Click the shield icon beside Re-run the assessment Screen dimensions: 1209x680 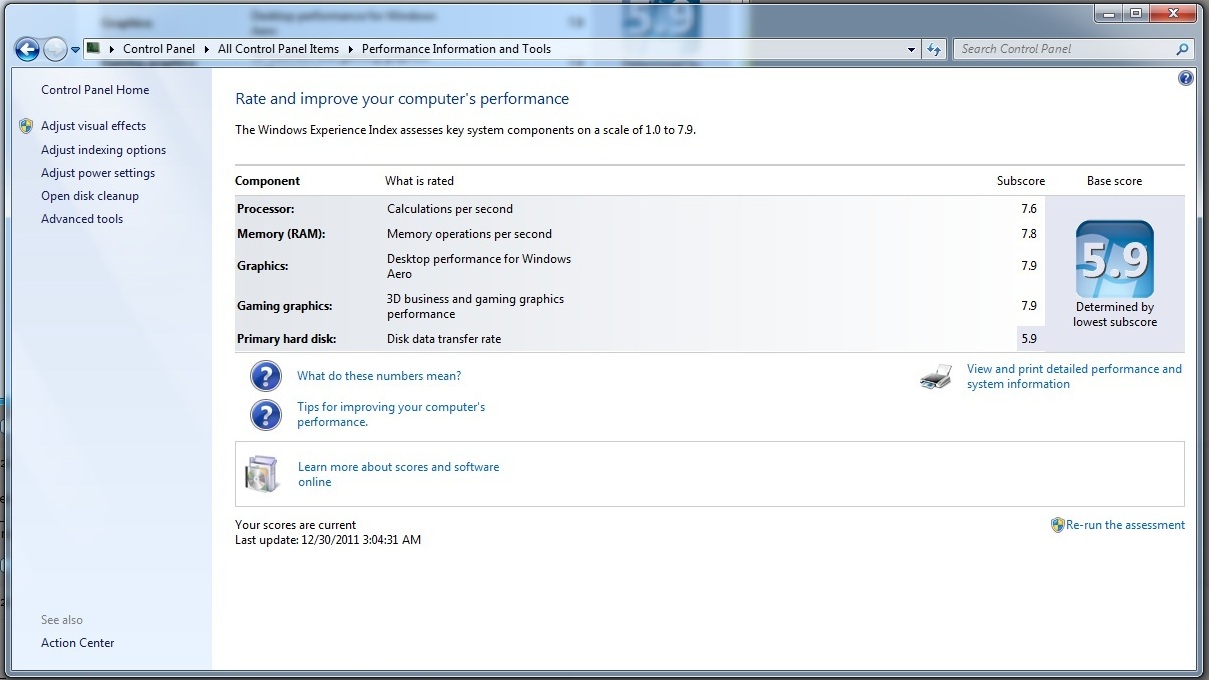[1058, 525]
